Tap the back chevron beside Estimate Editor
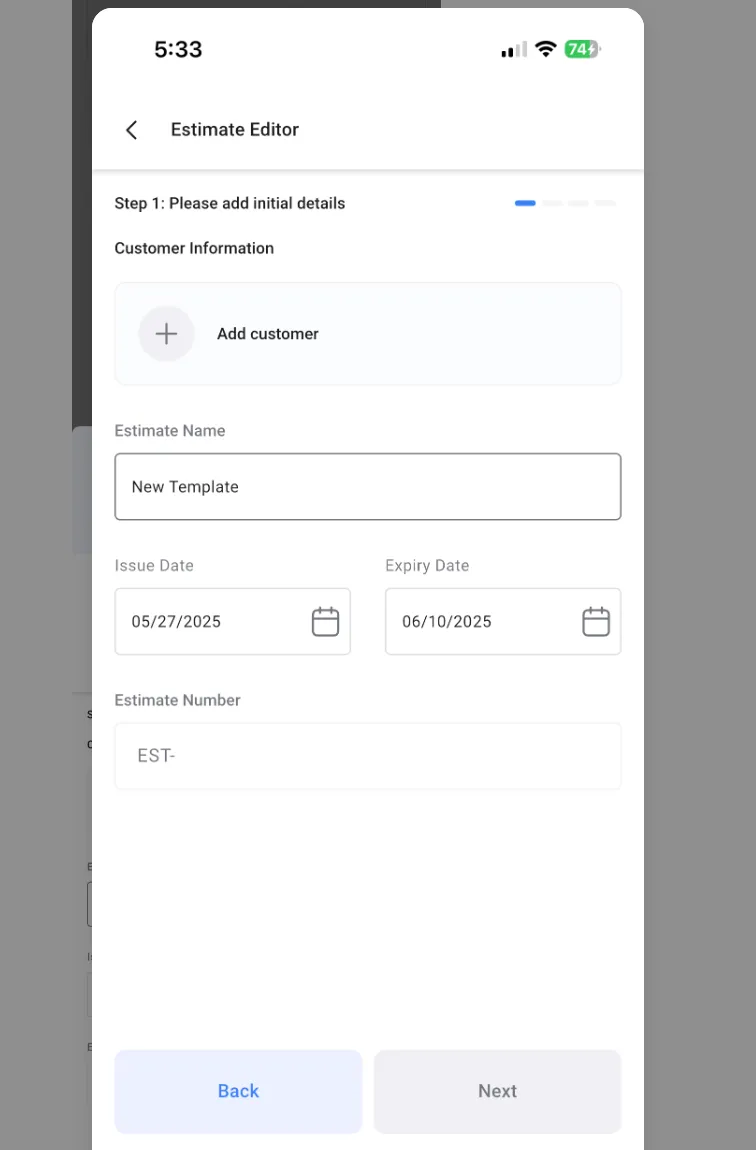The height and width of the screenshot is (1150, 756). coord(132,130)
